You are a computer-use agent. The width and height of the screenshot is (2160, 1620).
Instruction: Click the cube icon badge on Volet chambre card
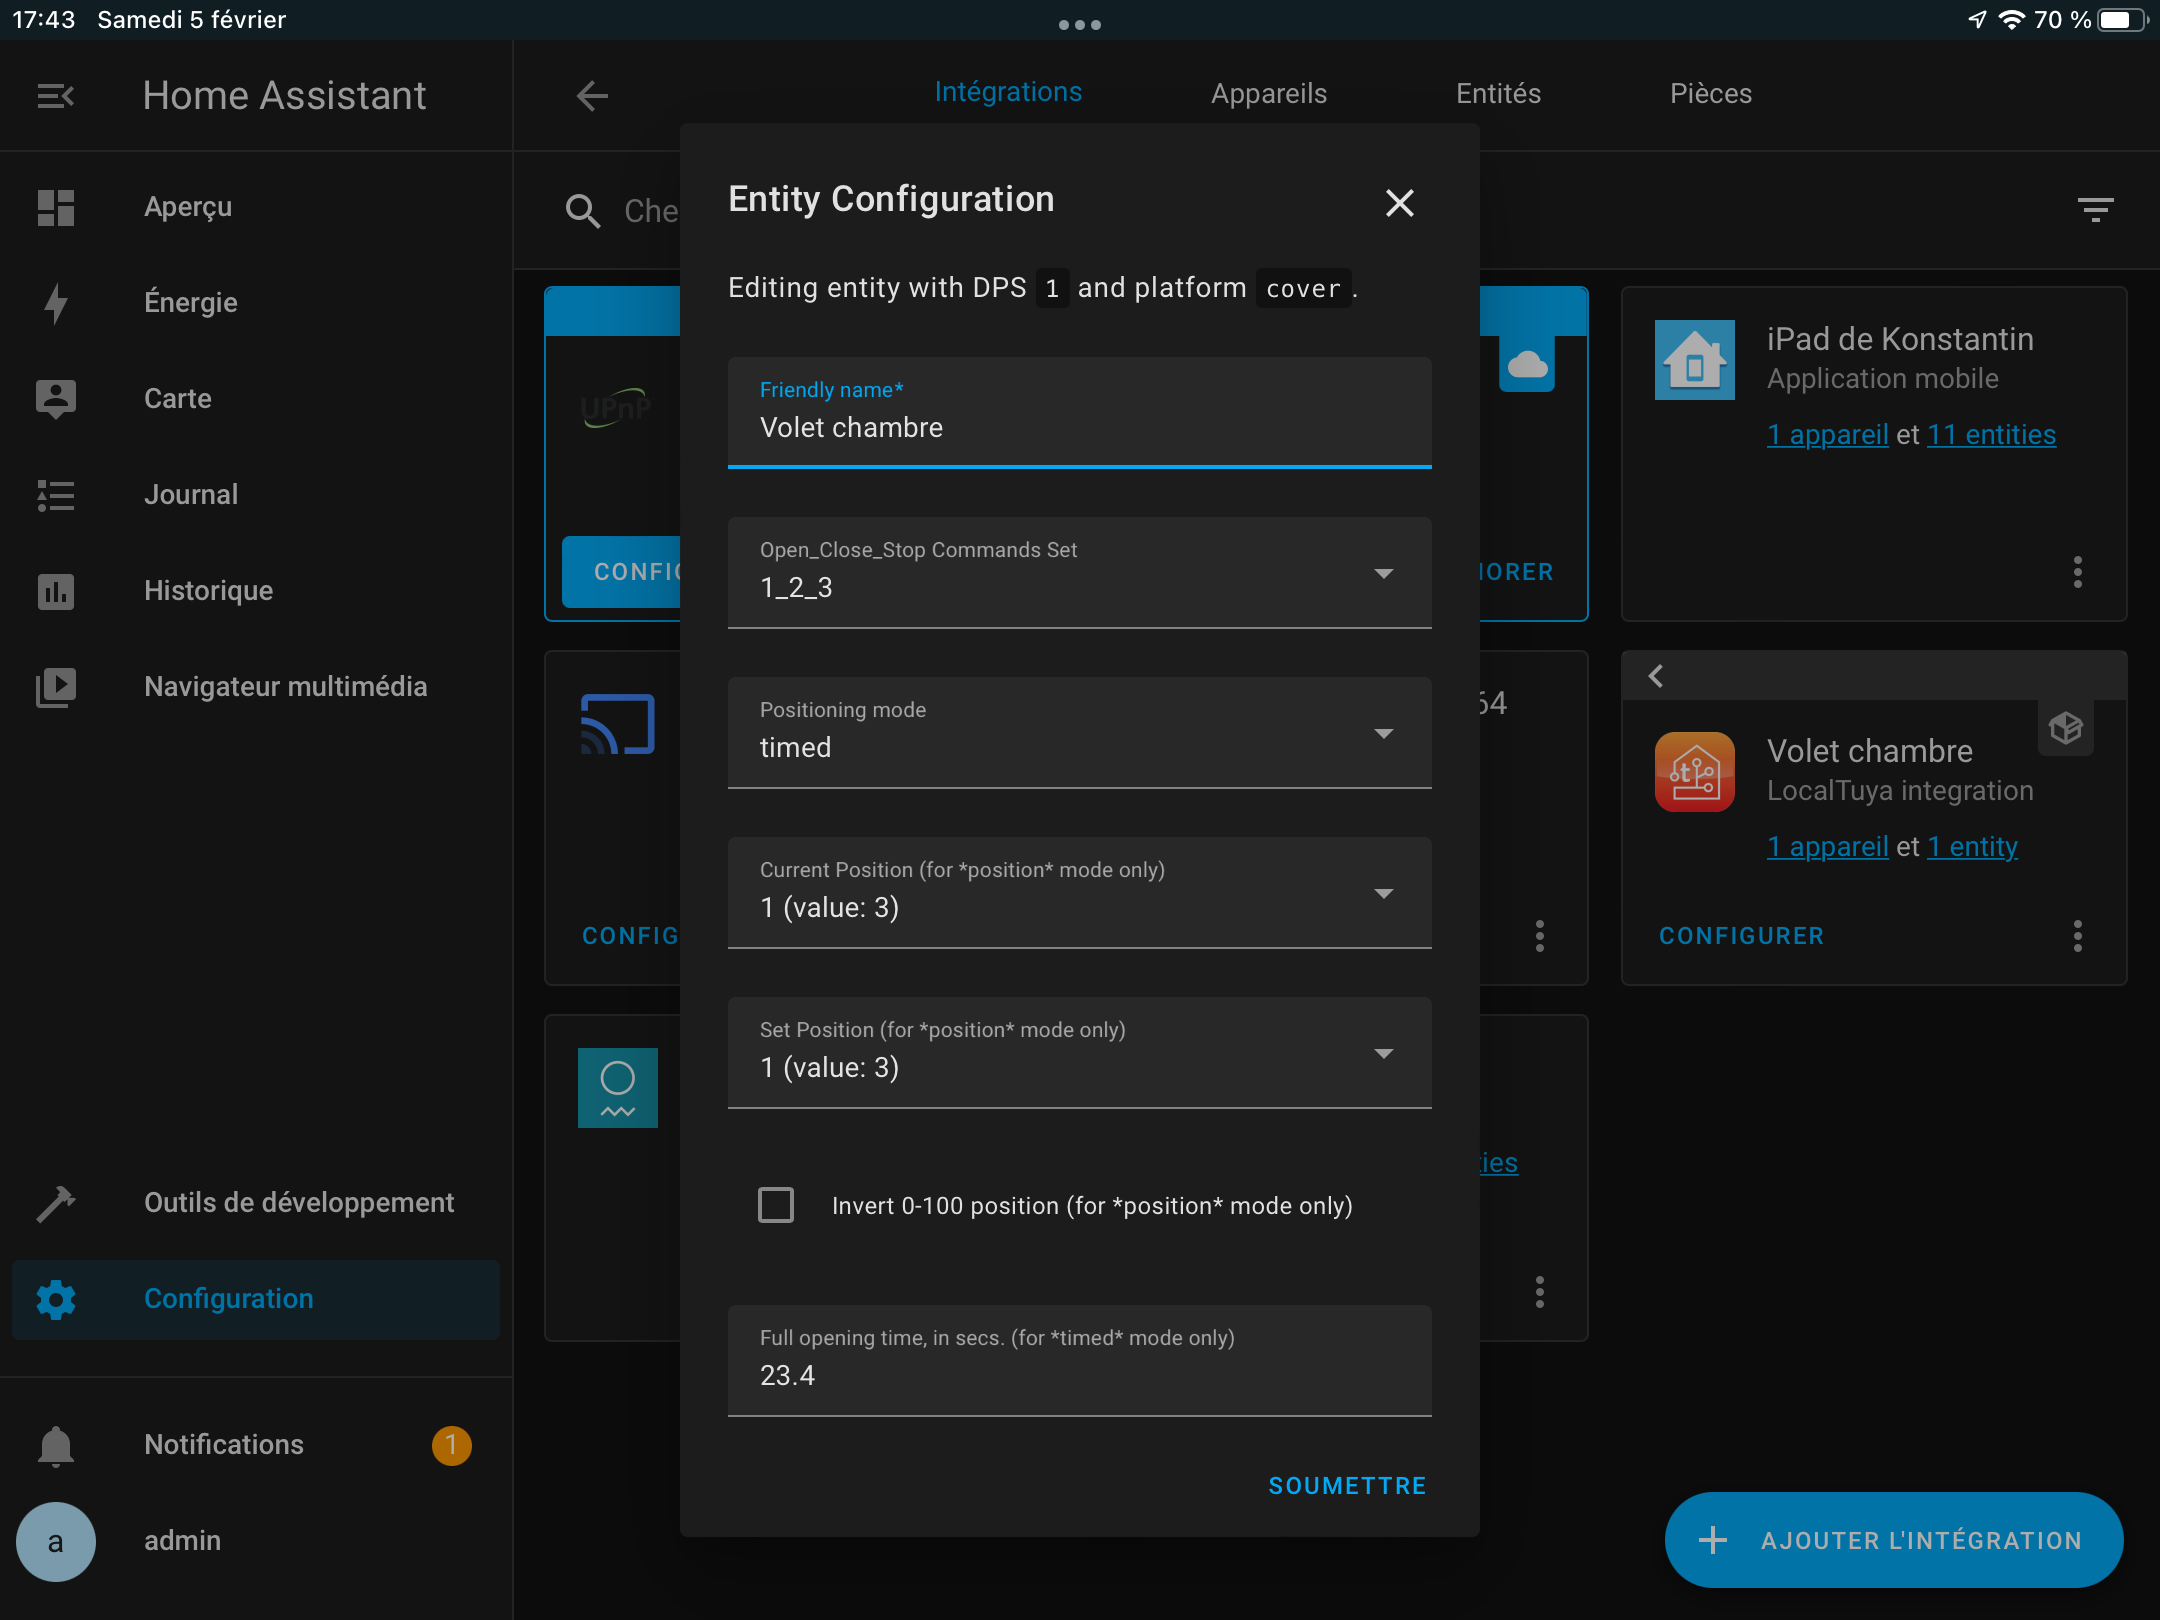(2065, 728)
